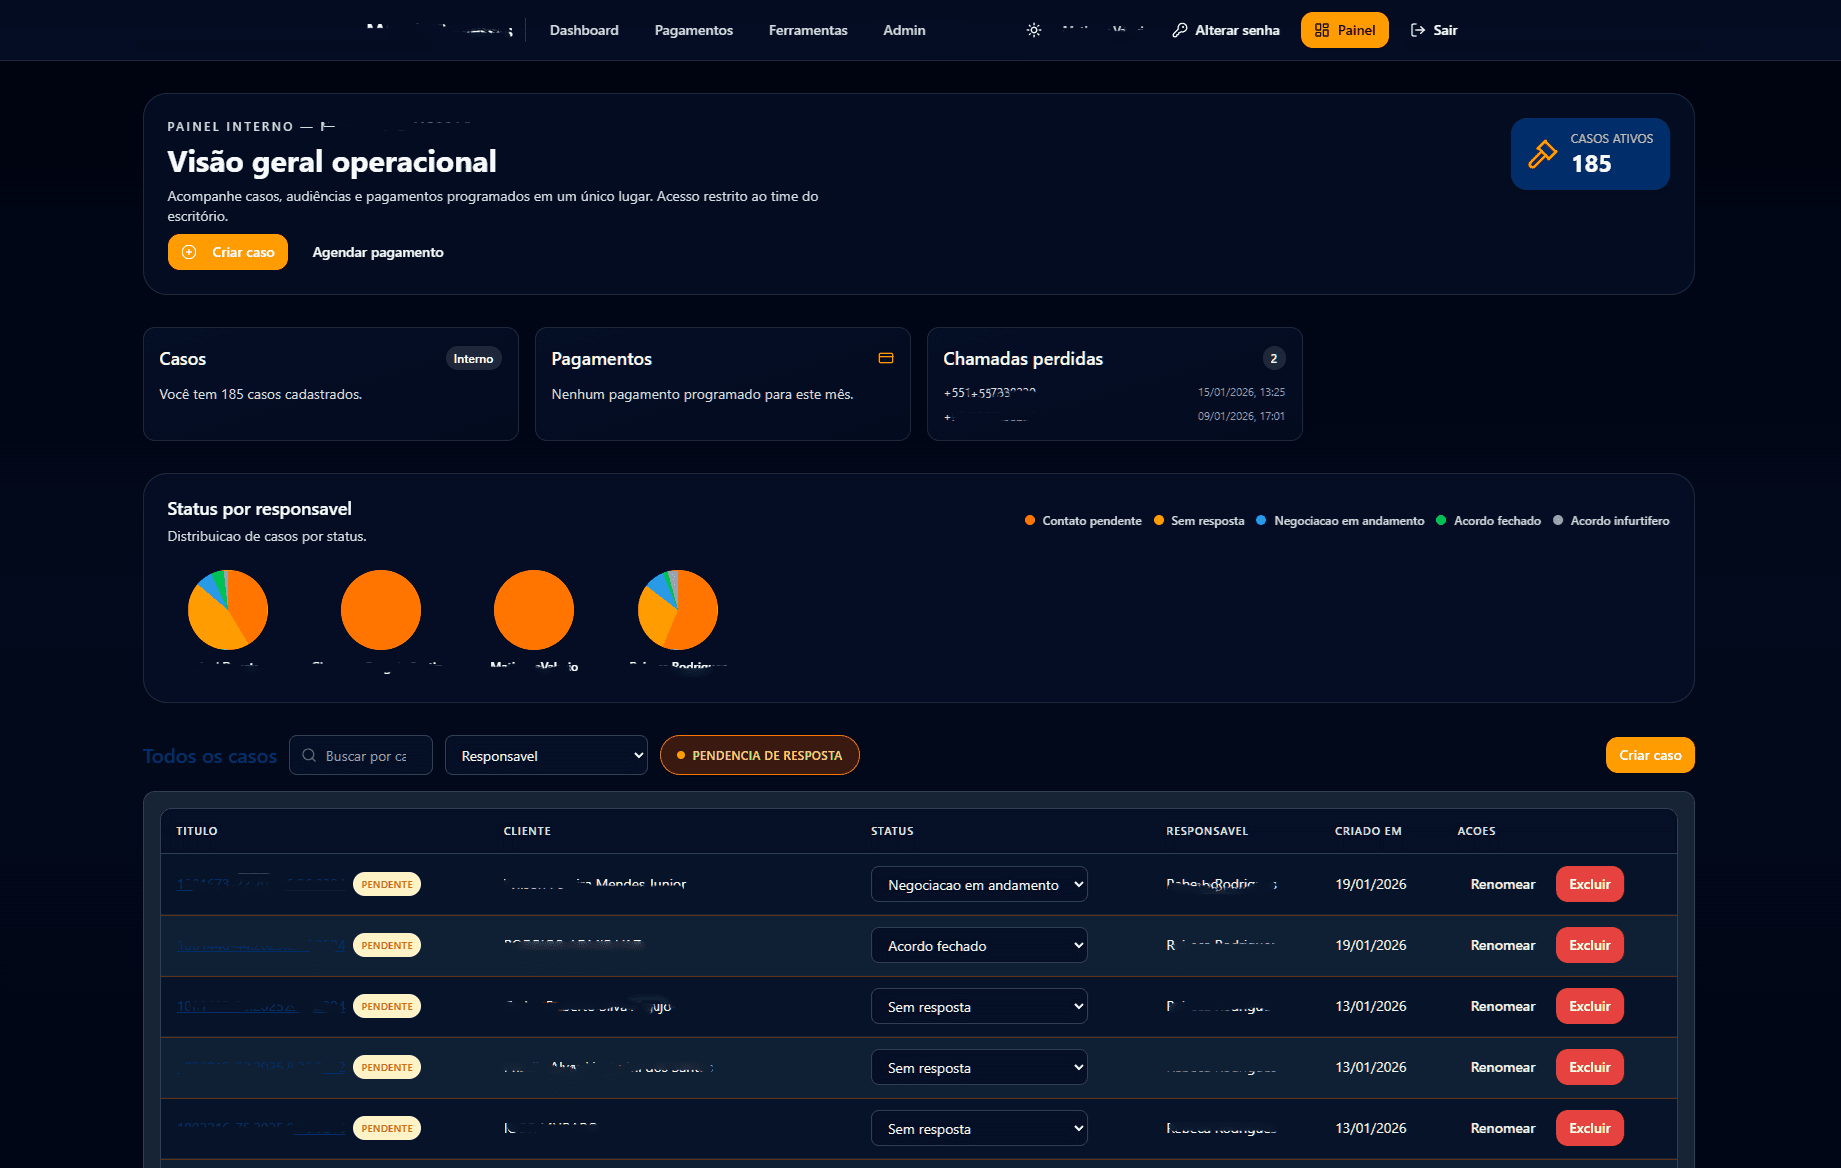Click the gavel icon in Casos Ativos
This screenshot has width=1841, height=1168.
point(1542,154)
